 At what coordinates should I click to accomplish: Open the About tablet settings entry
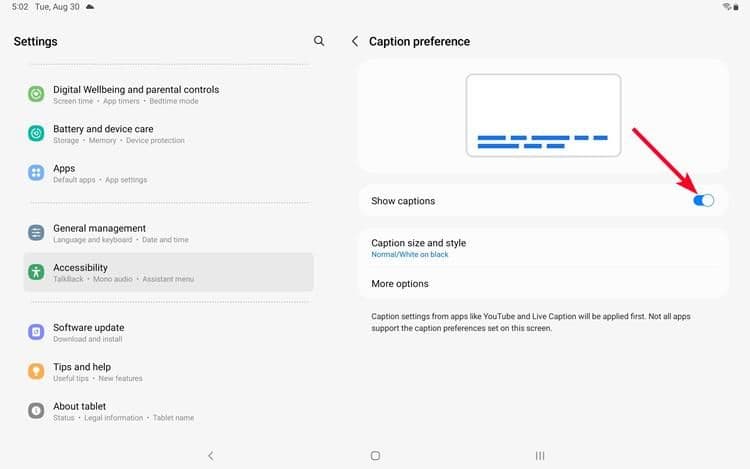[168, 411]
